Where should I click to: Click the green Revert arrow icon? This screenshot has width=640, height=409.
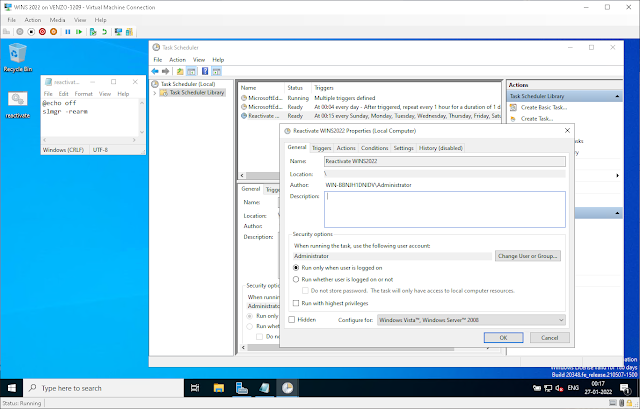[104, 31]
